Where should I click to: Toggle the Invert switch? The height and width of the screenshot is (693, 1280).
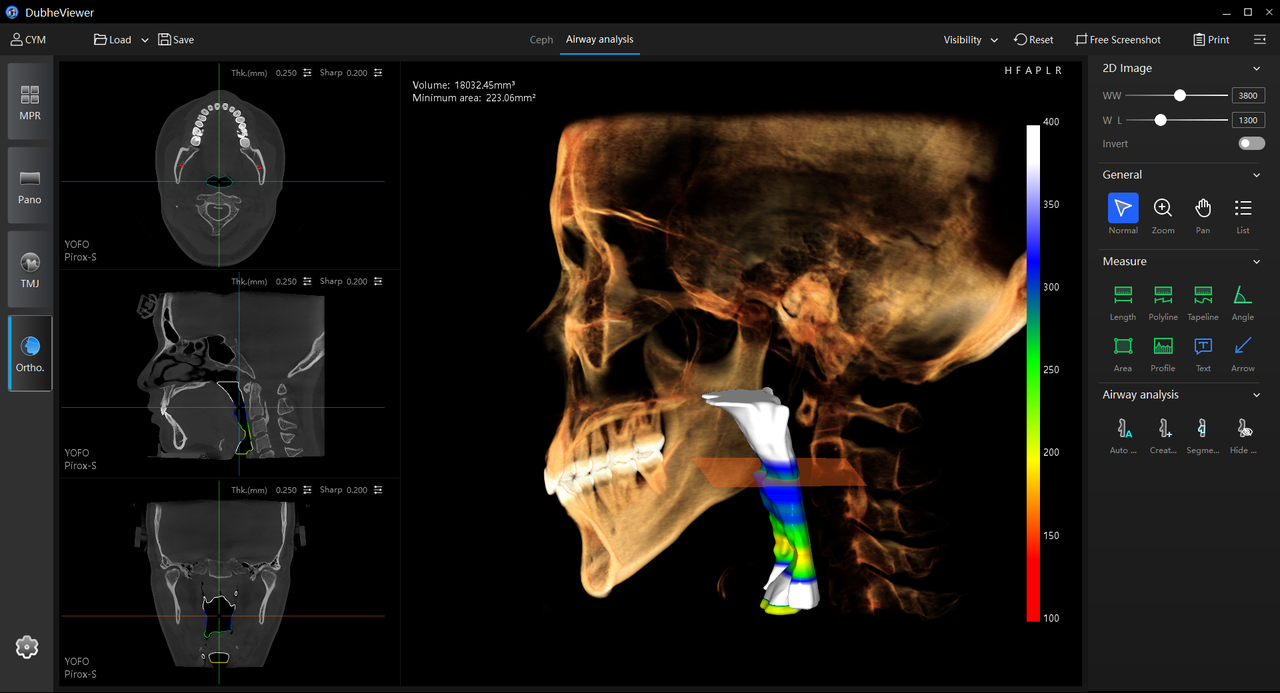point(1251,144)
